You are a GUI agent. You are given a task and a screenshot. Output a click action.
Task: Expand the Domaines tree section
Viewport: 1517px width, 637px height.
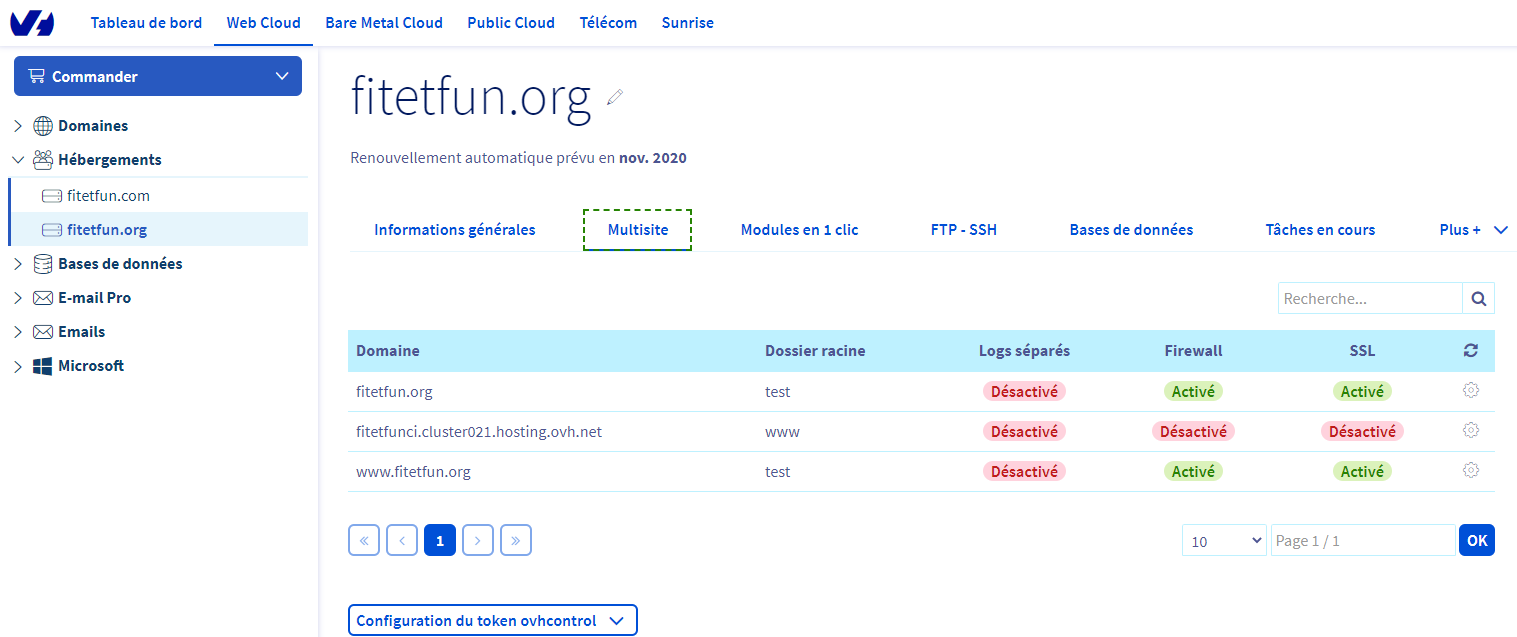point(18,126)
